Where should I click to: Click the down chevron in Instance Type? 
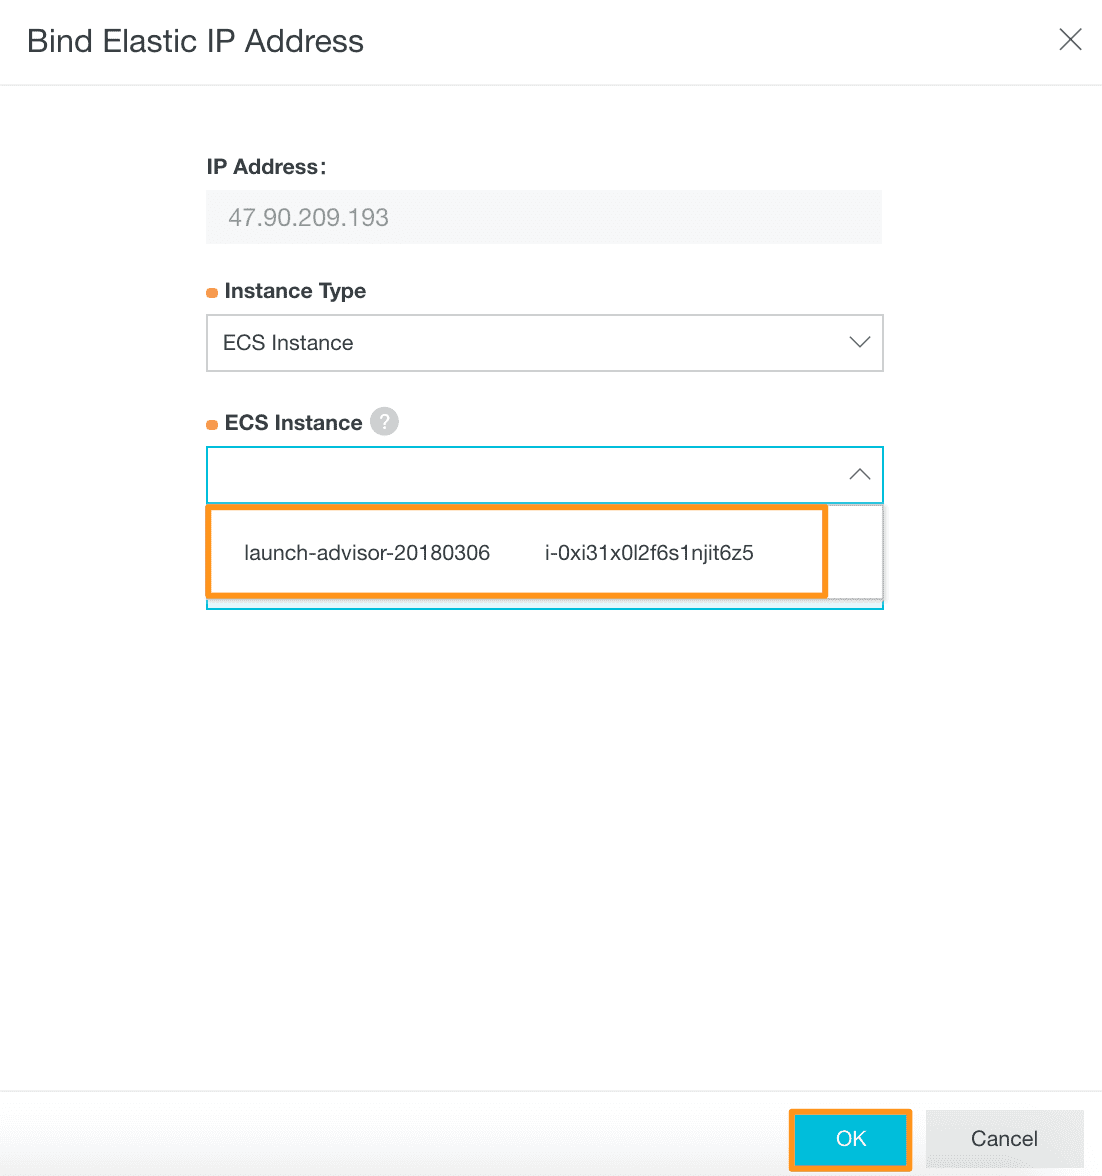coord(859,342)
